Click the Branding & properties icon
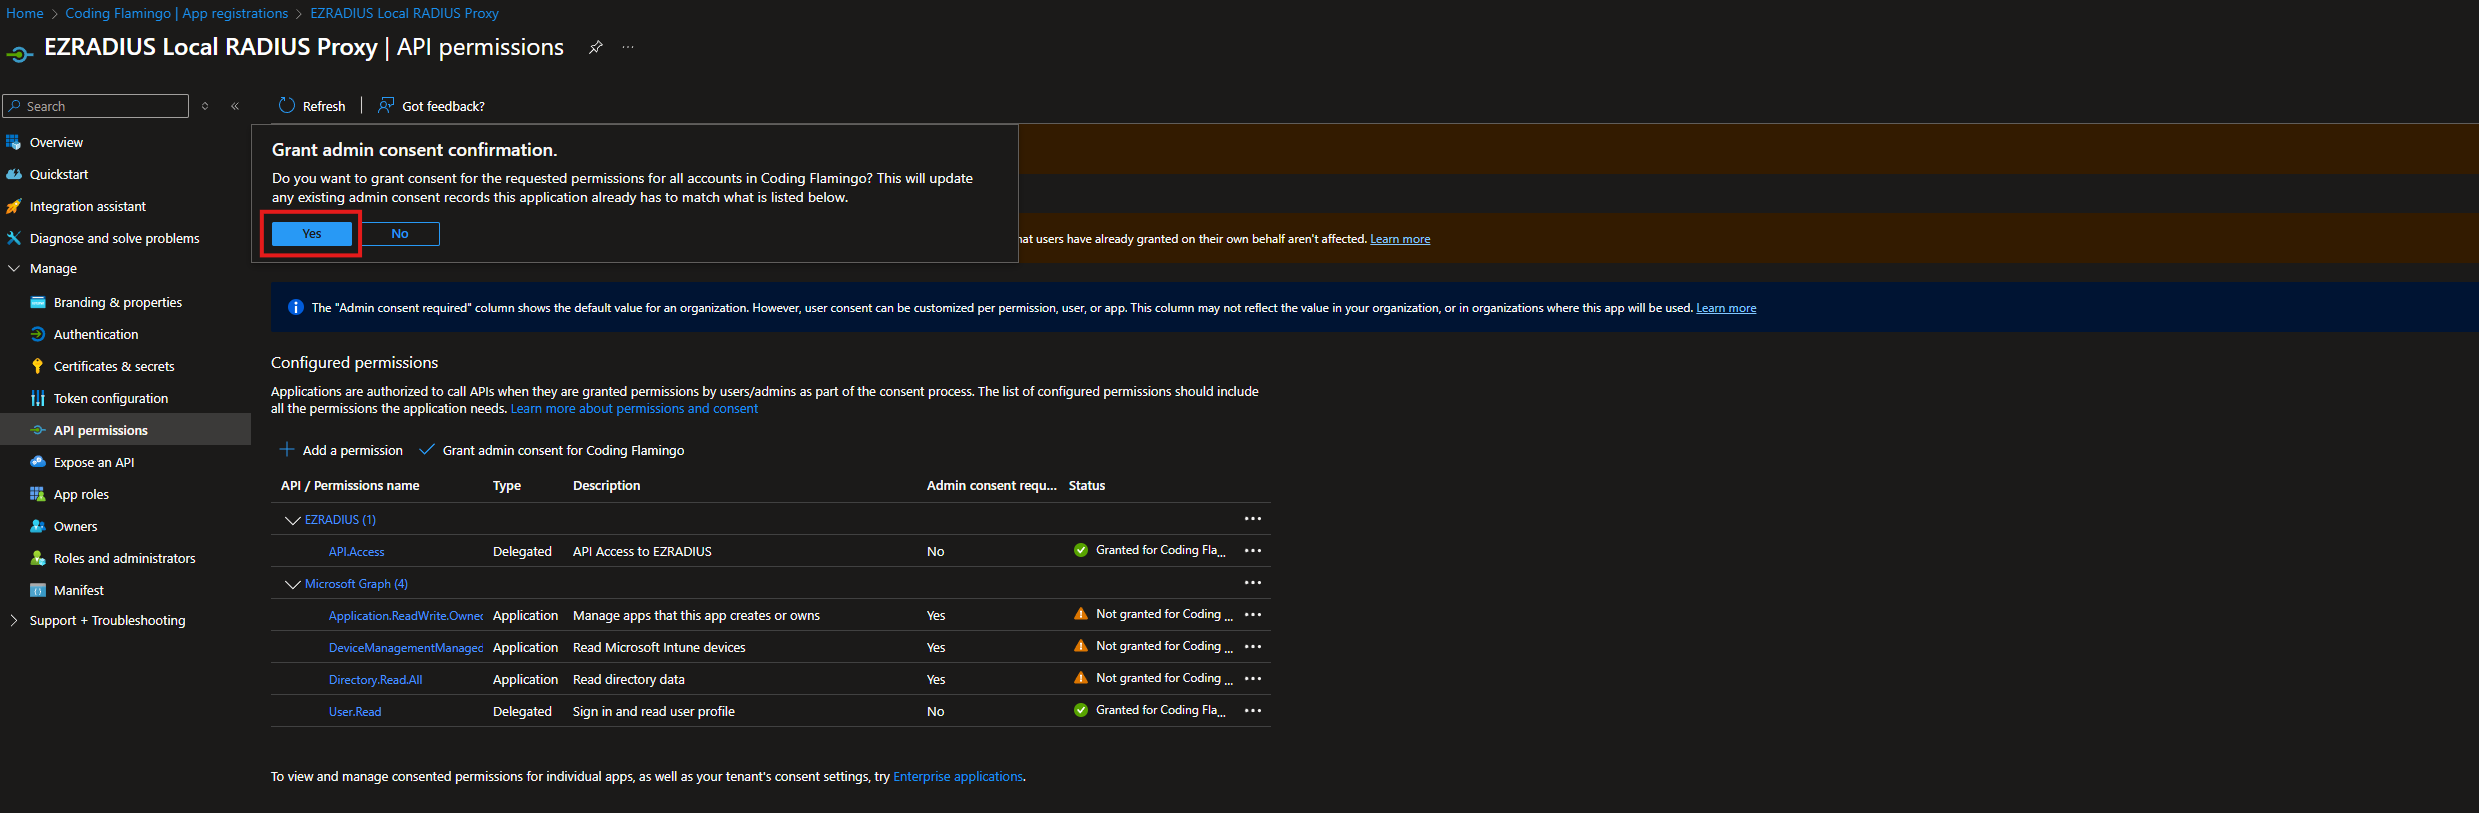Screen dimensions: 2479x813 click(38, 302)
